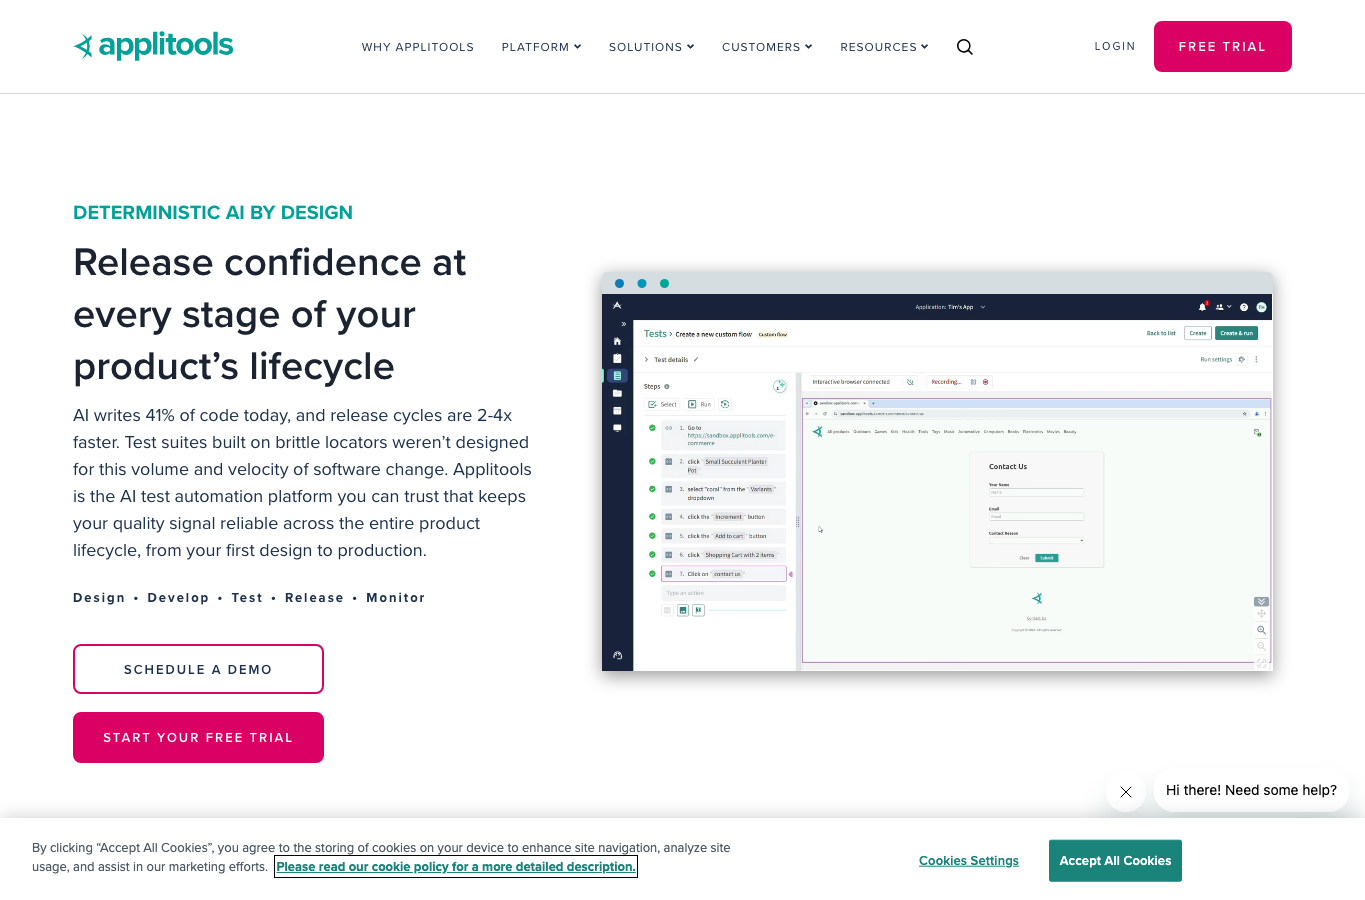Click the Login link
Image resolution: width=1365 pixels, height=900 pixels.
(x=1115, y=46)
